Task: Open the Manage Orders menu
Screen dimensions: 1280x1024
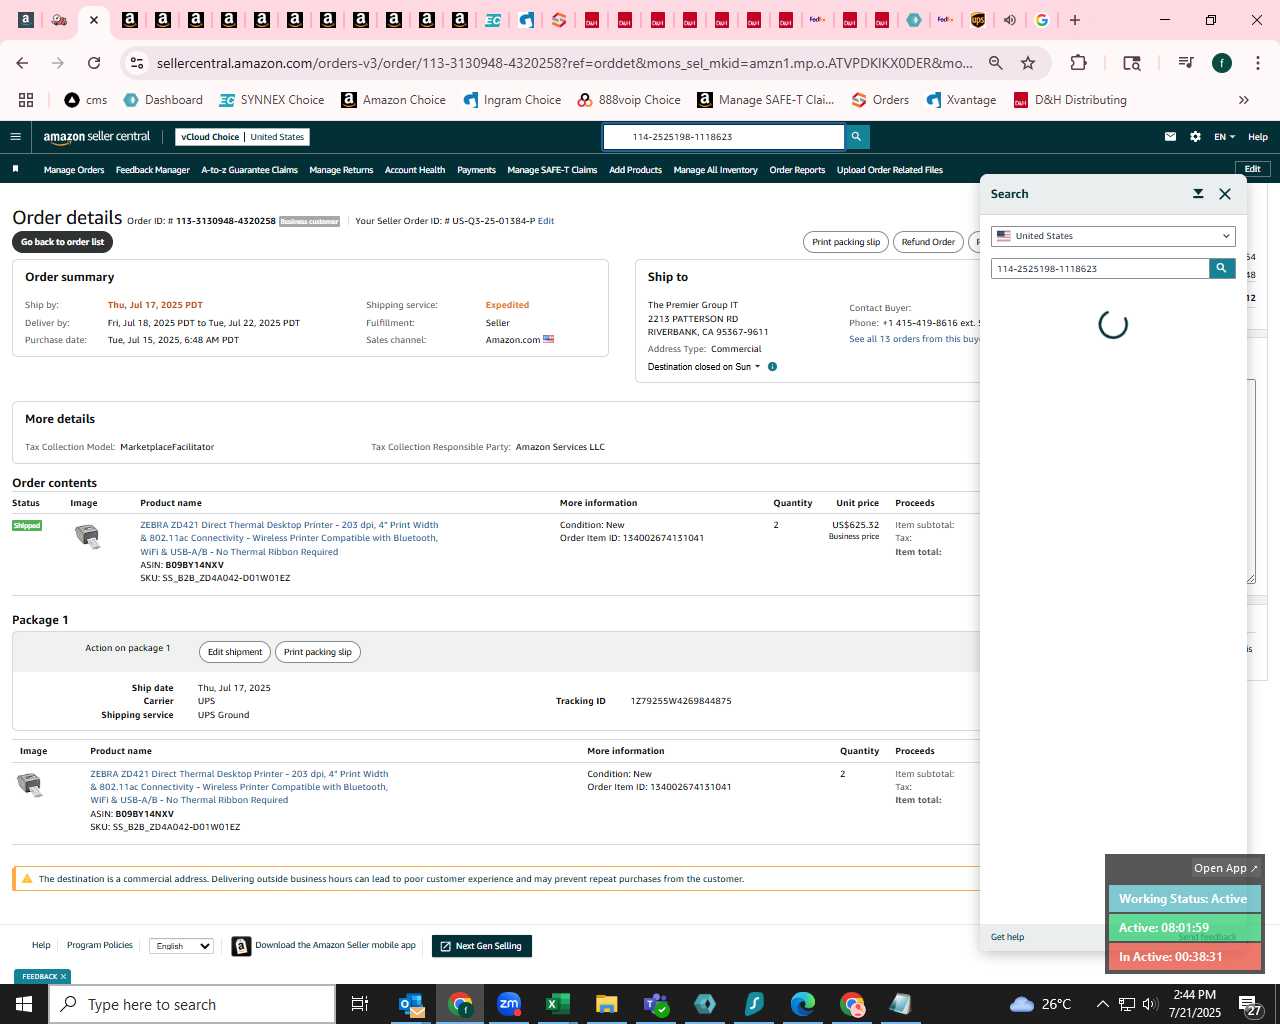Action: click(74, 170)
